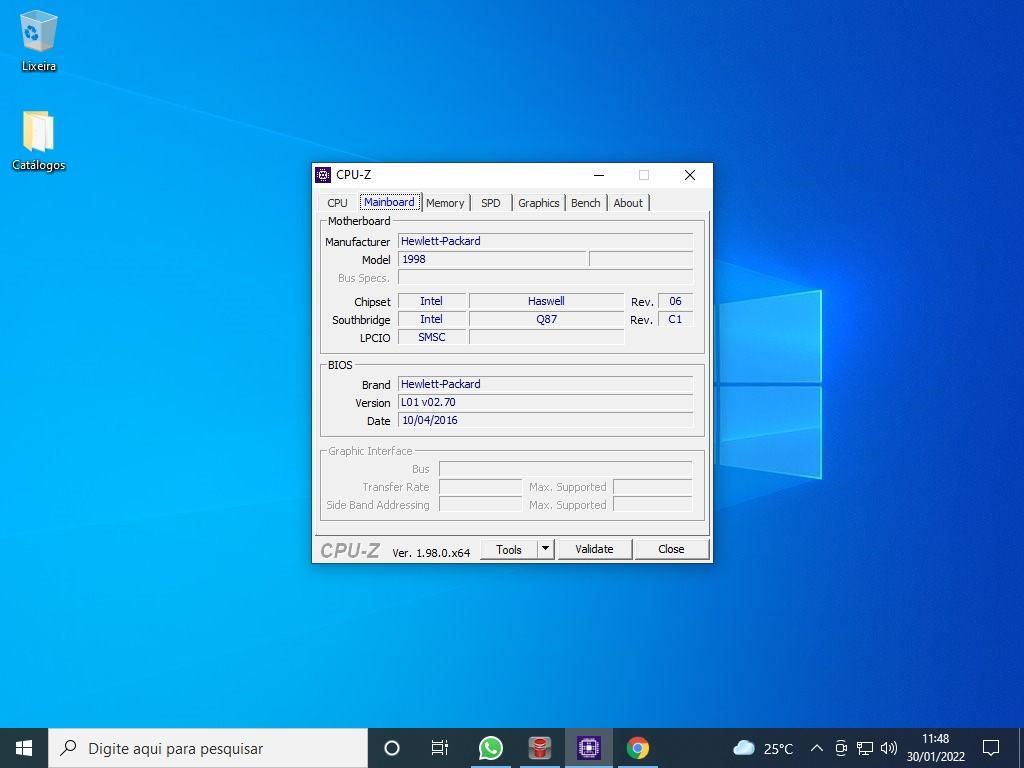Open the Bench tab
The height and width of the screenshot is (768, 1024).
586,203
